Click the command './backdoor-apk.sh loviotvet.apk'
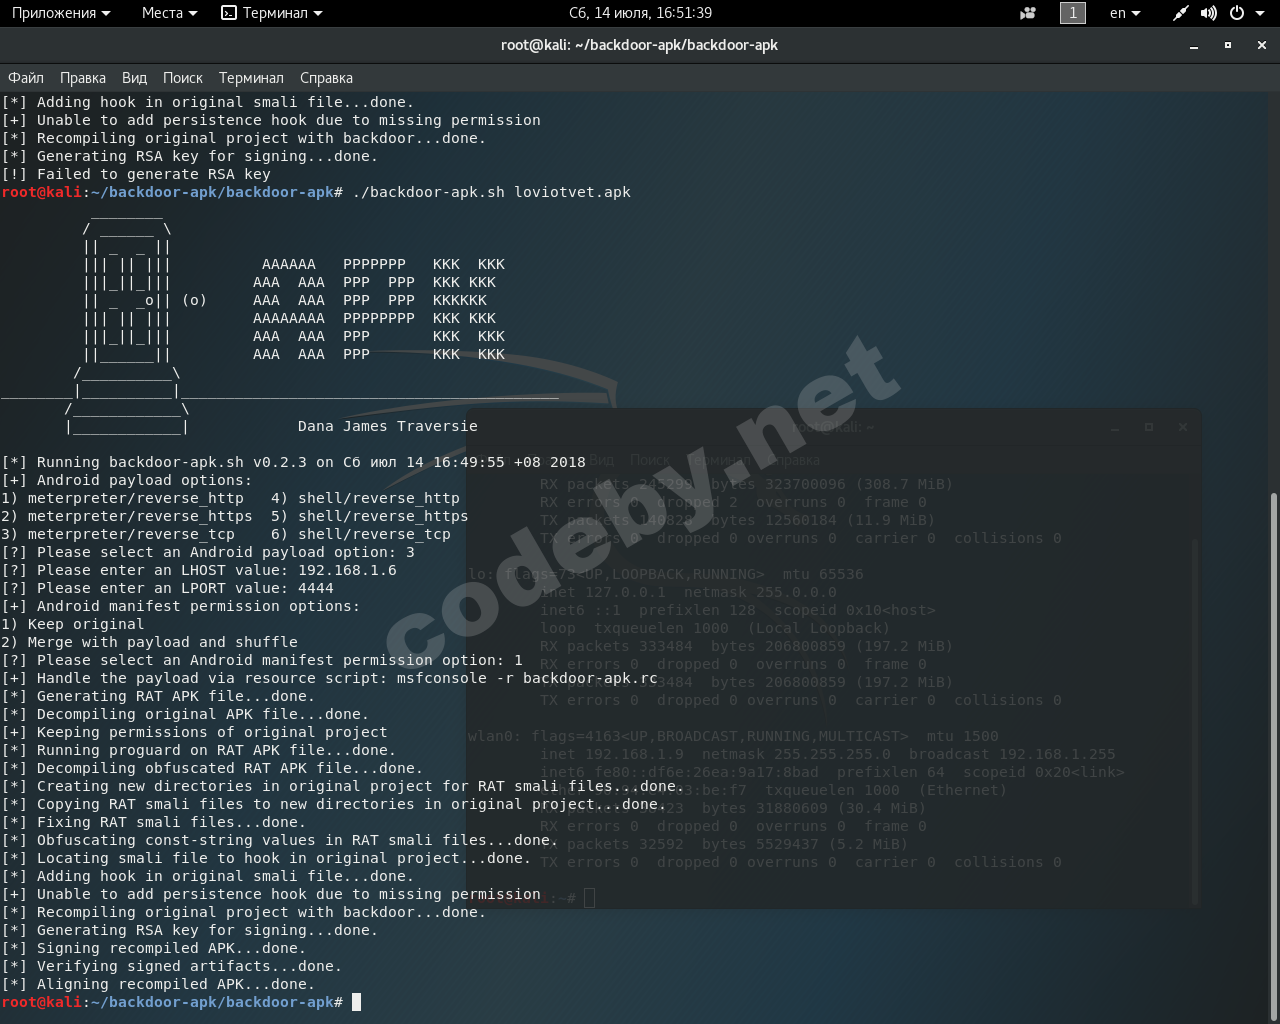Screen dimensions: 1280x1024 pos(492,192)
